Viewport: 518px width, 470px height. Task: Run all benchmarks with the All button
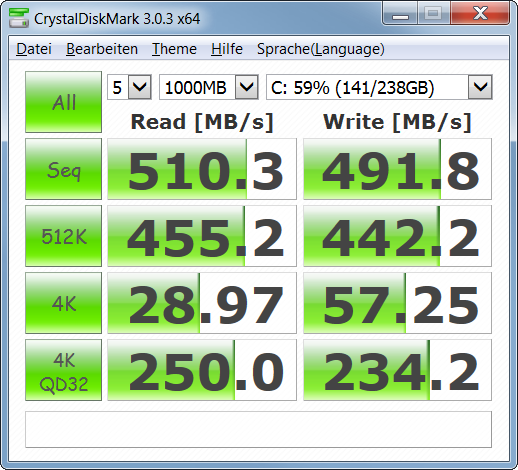pos(63,102)
